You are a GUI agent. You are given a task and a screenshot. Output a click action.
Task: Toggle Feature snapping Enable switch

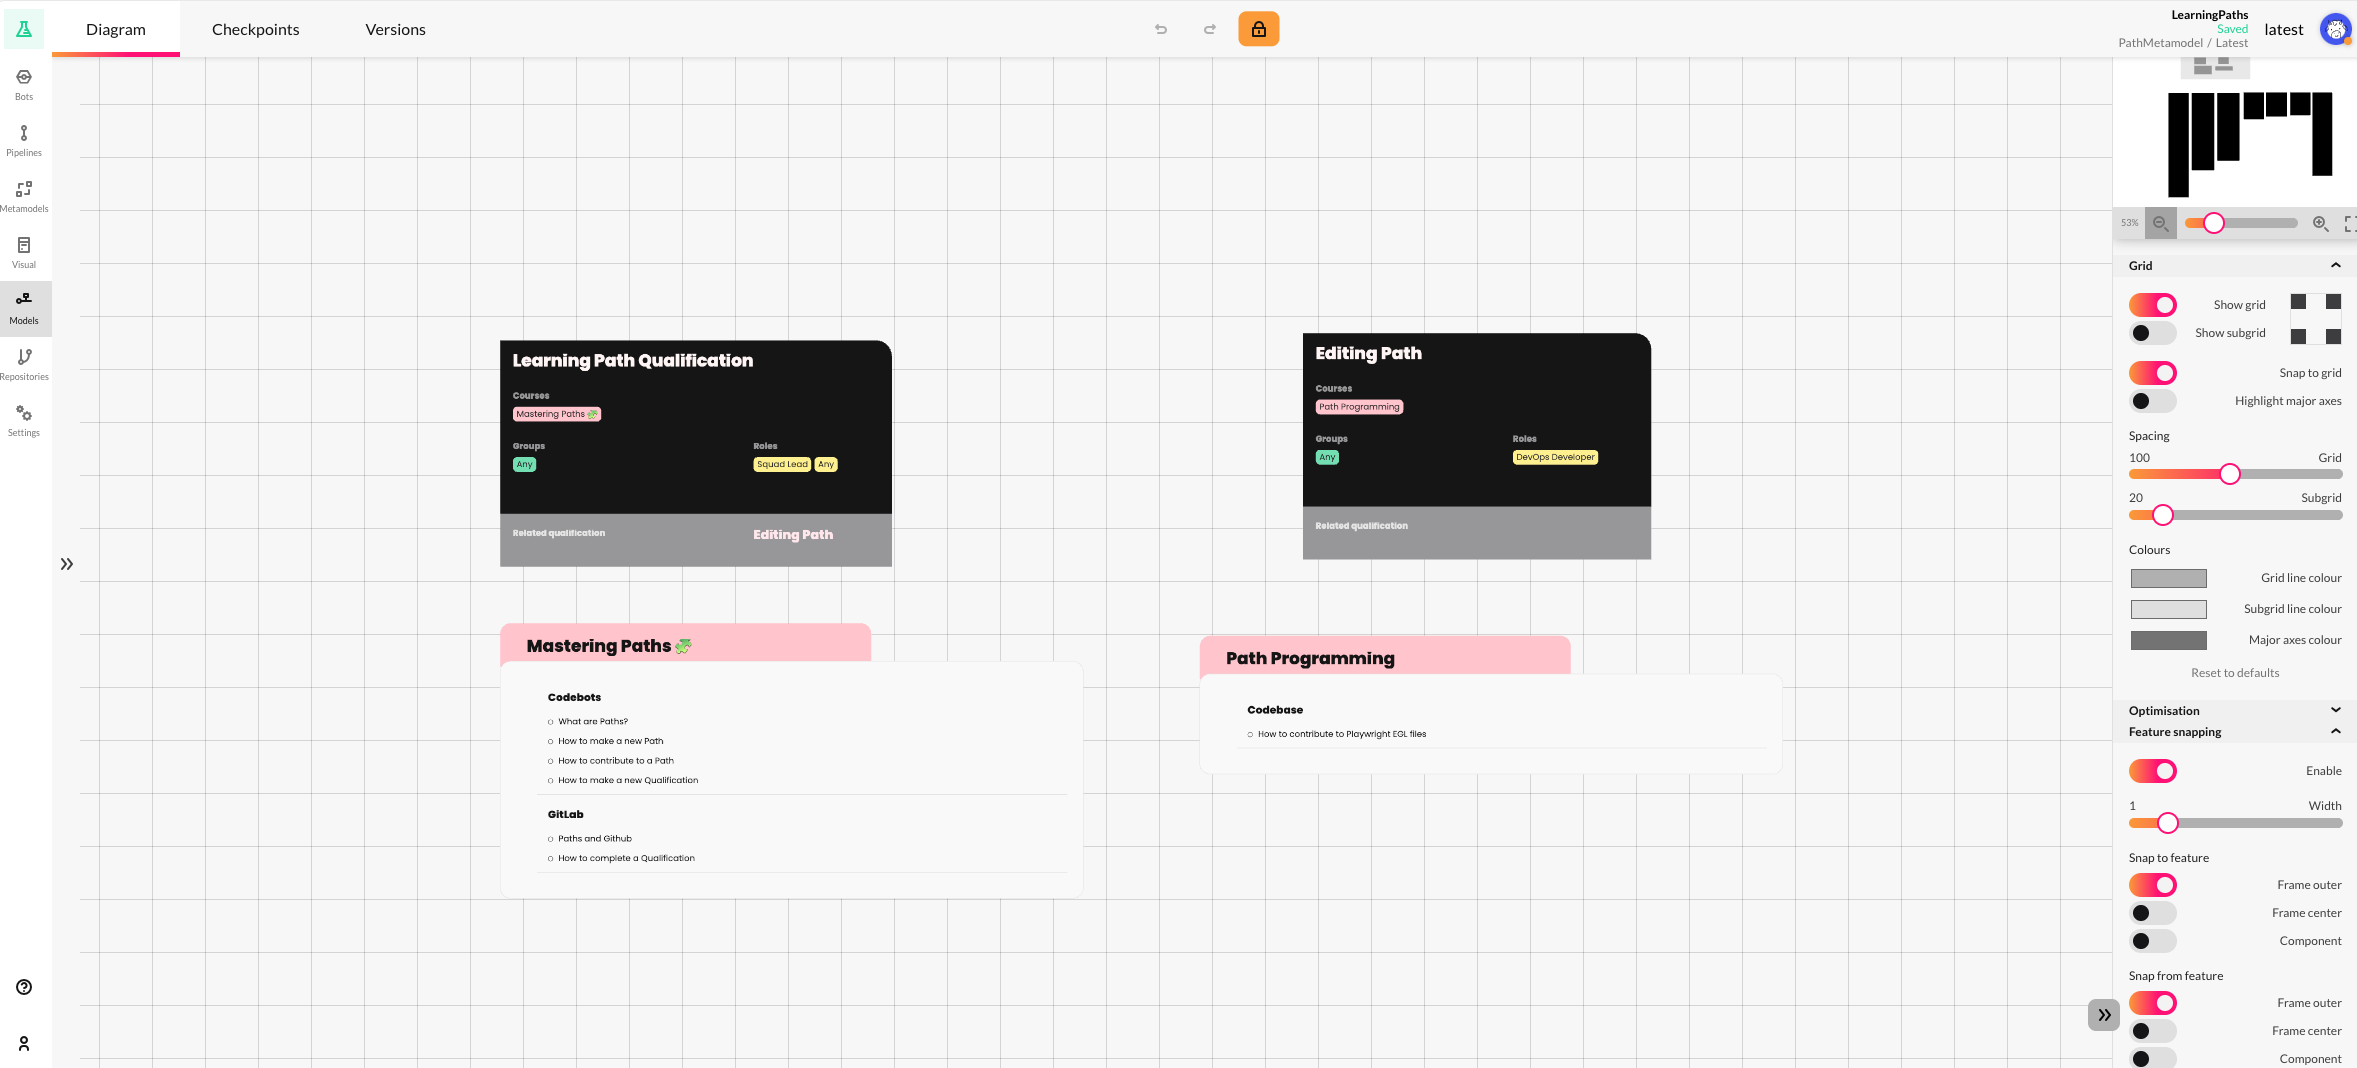pos(2153,771)
